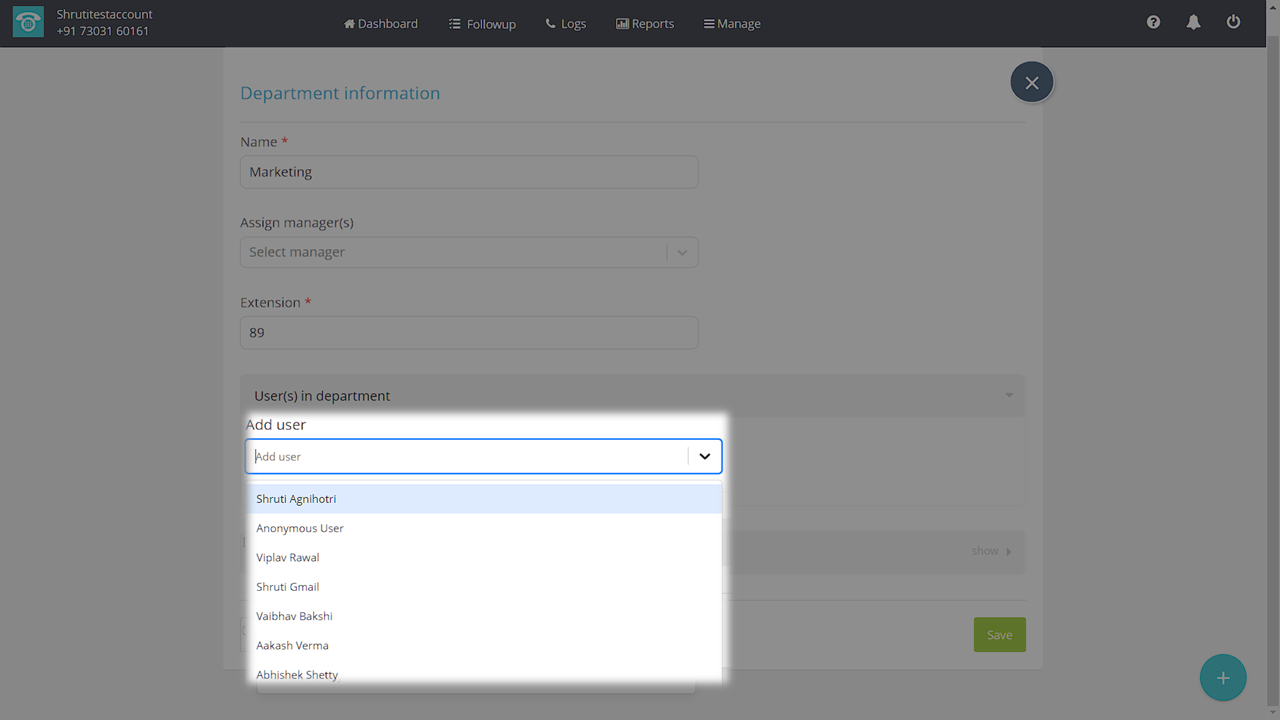This screenshot has width=1280, height=720.
Task: Click the department Name input field
Action: click(x=468, y=172)
